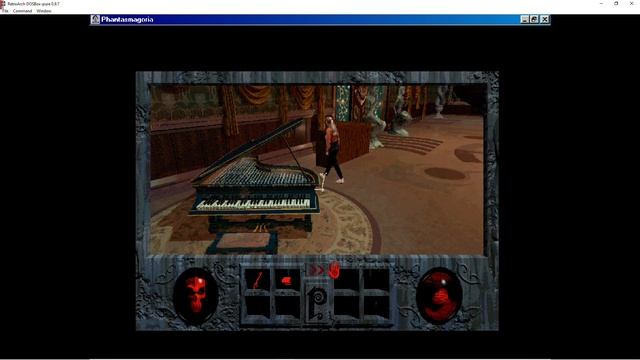Screen dimensions: 640x360
Task: Click the grand piano keyboard
Action: [x=254, y=203]
